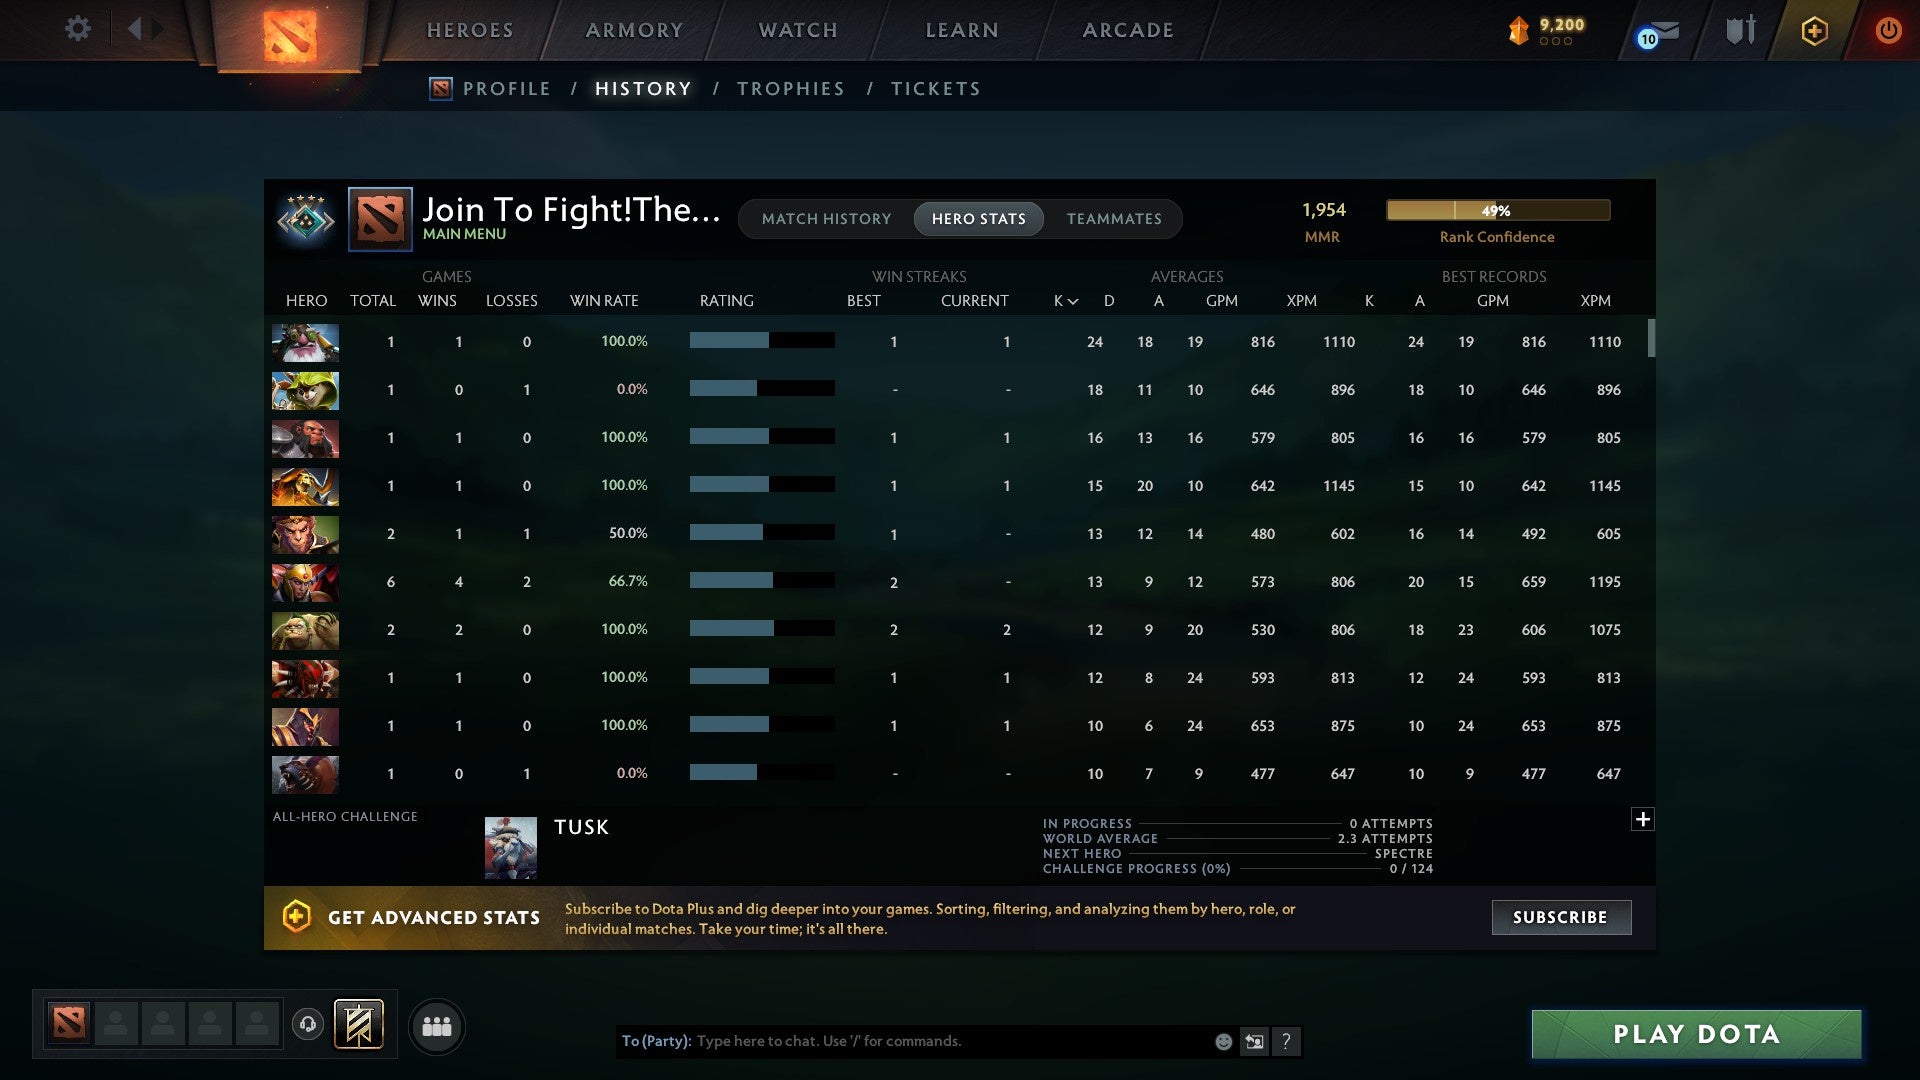Viewport: 1920px width, 1080px height.
Task: Open the Dota Plus hexagon icon
Action: point(1814,31)
